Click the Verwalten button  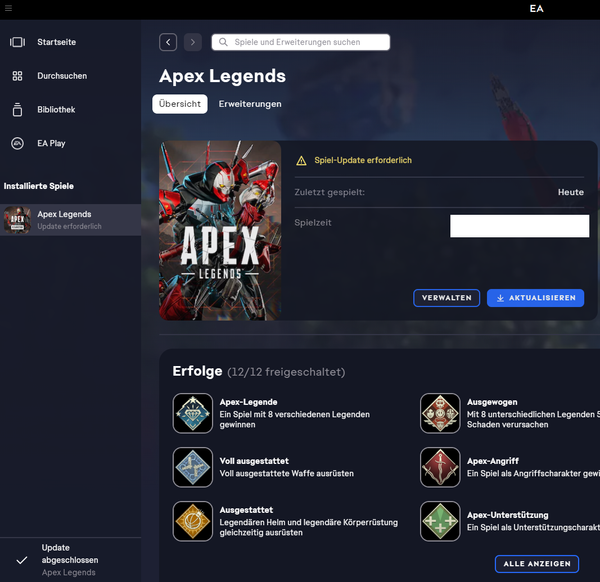tap(447, 298)
